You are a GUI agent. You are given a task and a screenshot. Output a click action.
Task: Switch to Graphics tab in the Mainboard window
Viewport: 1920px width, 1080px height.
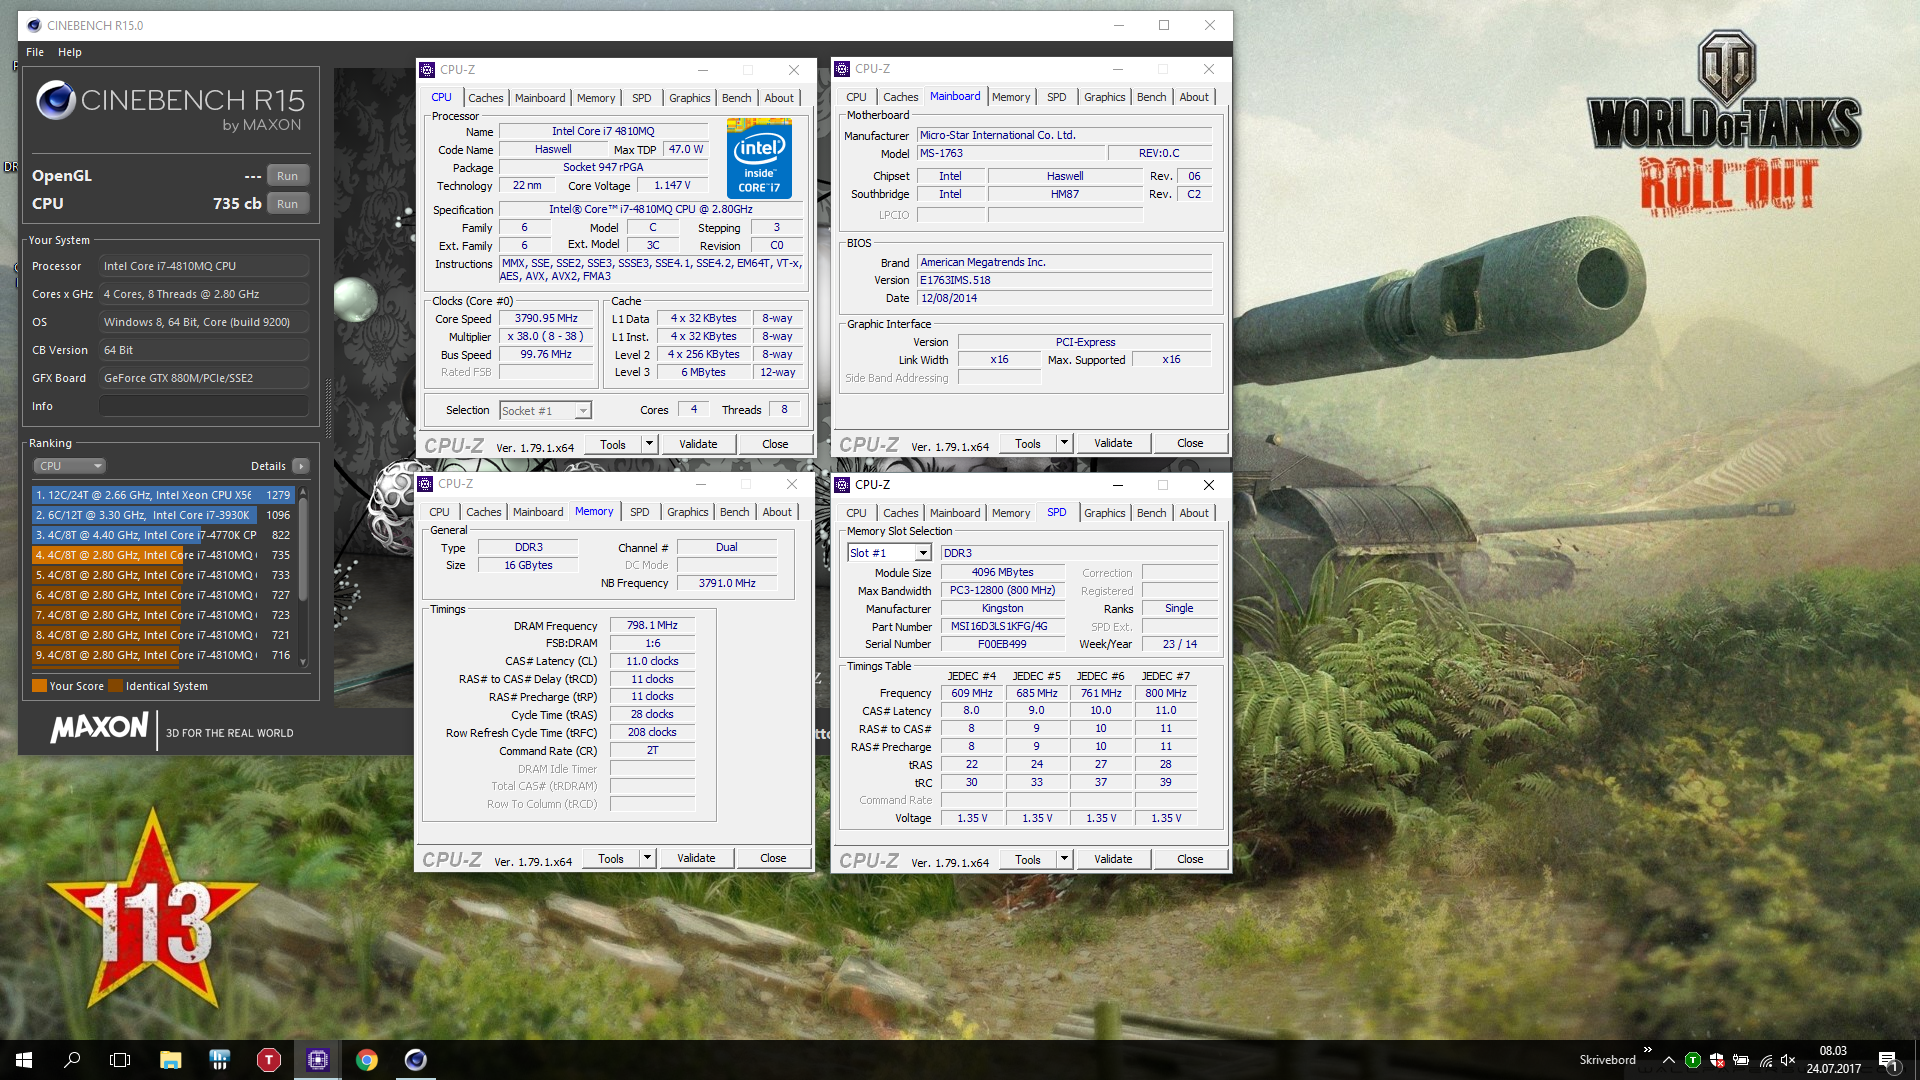(x=1105, y=97)
